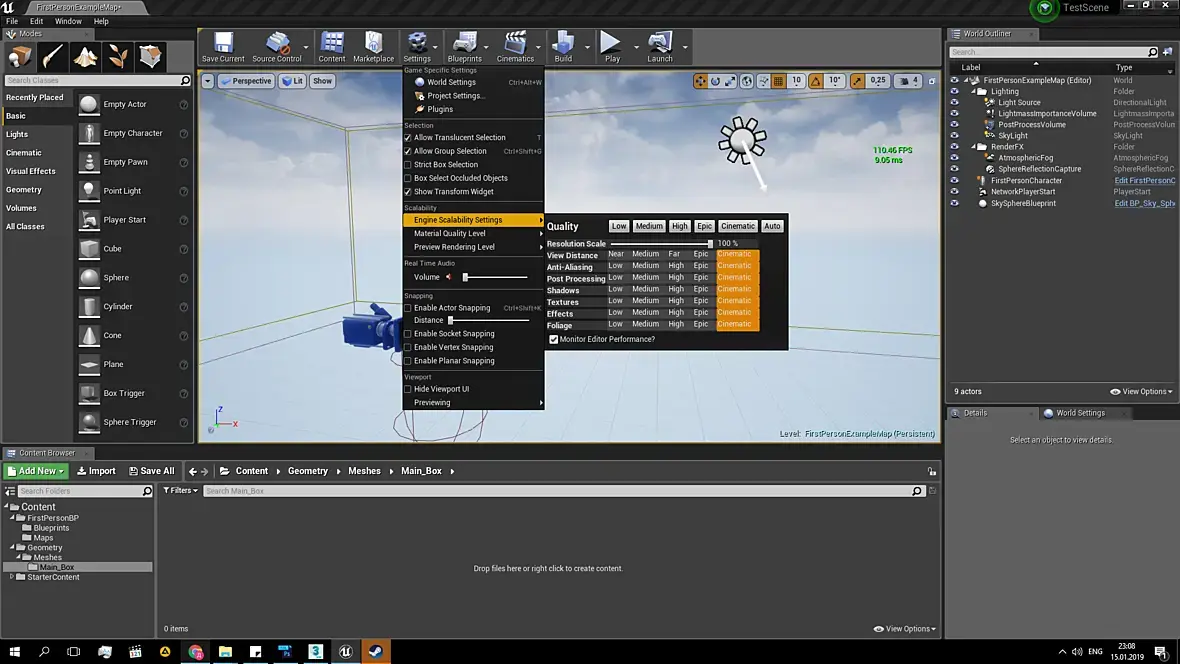Open View Options in World Outliner
Image resolution: width=1180 pixels, height=664 pixels.
point(1141,391)
